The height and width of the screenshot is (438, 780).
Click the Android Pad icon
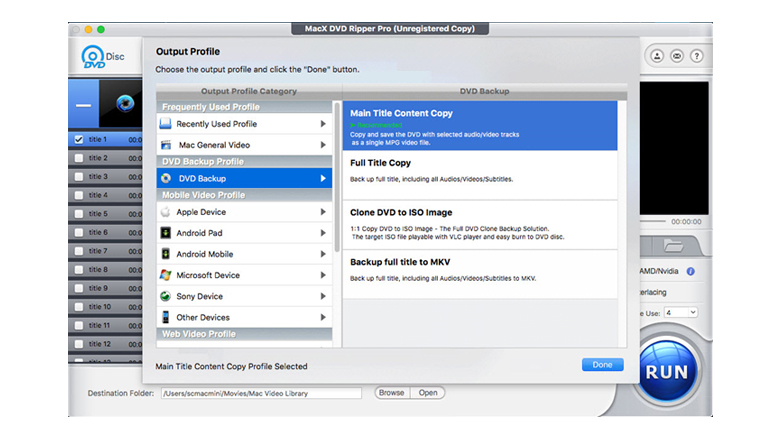[x=166, y=232]
